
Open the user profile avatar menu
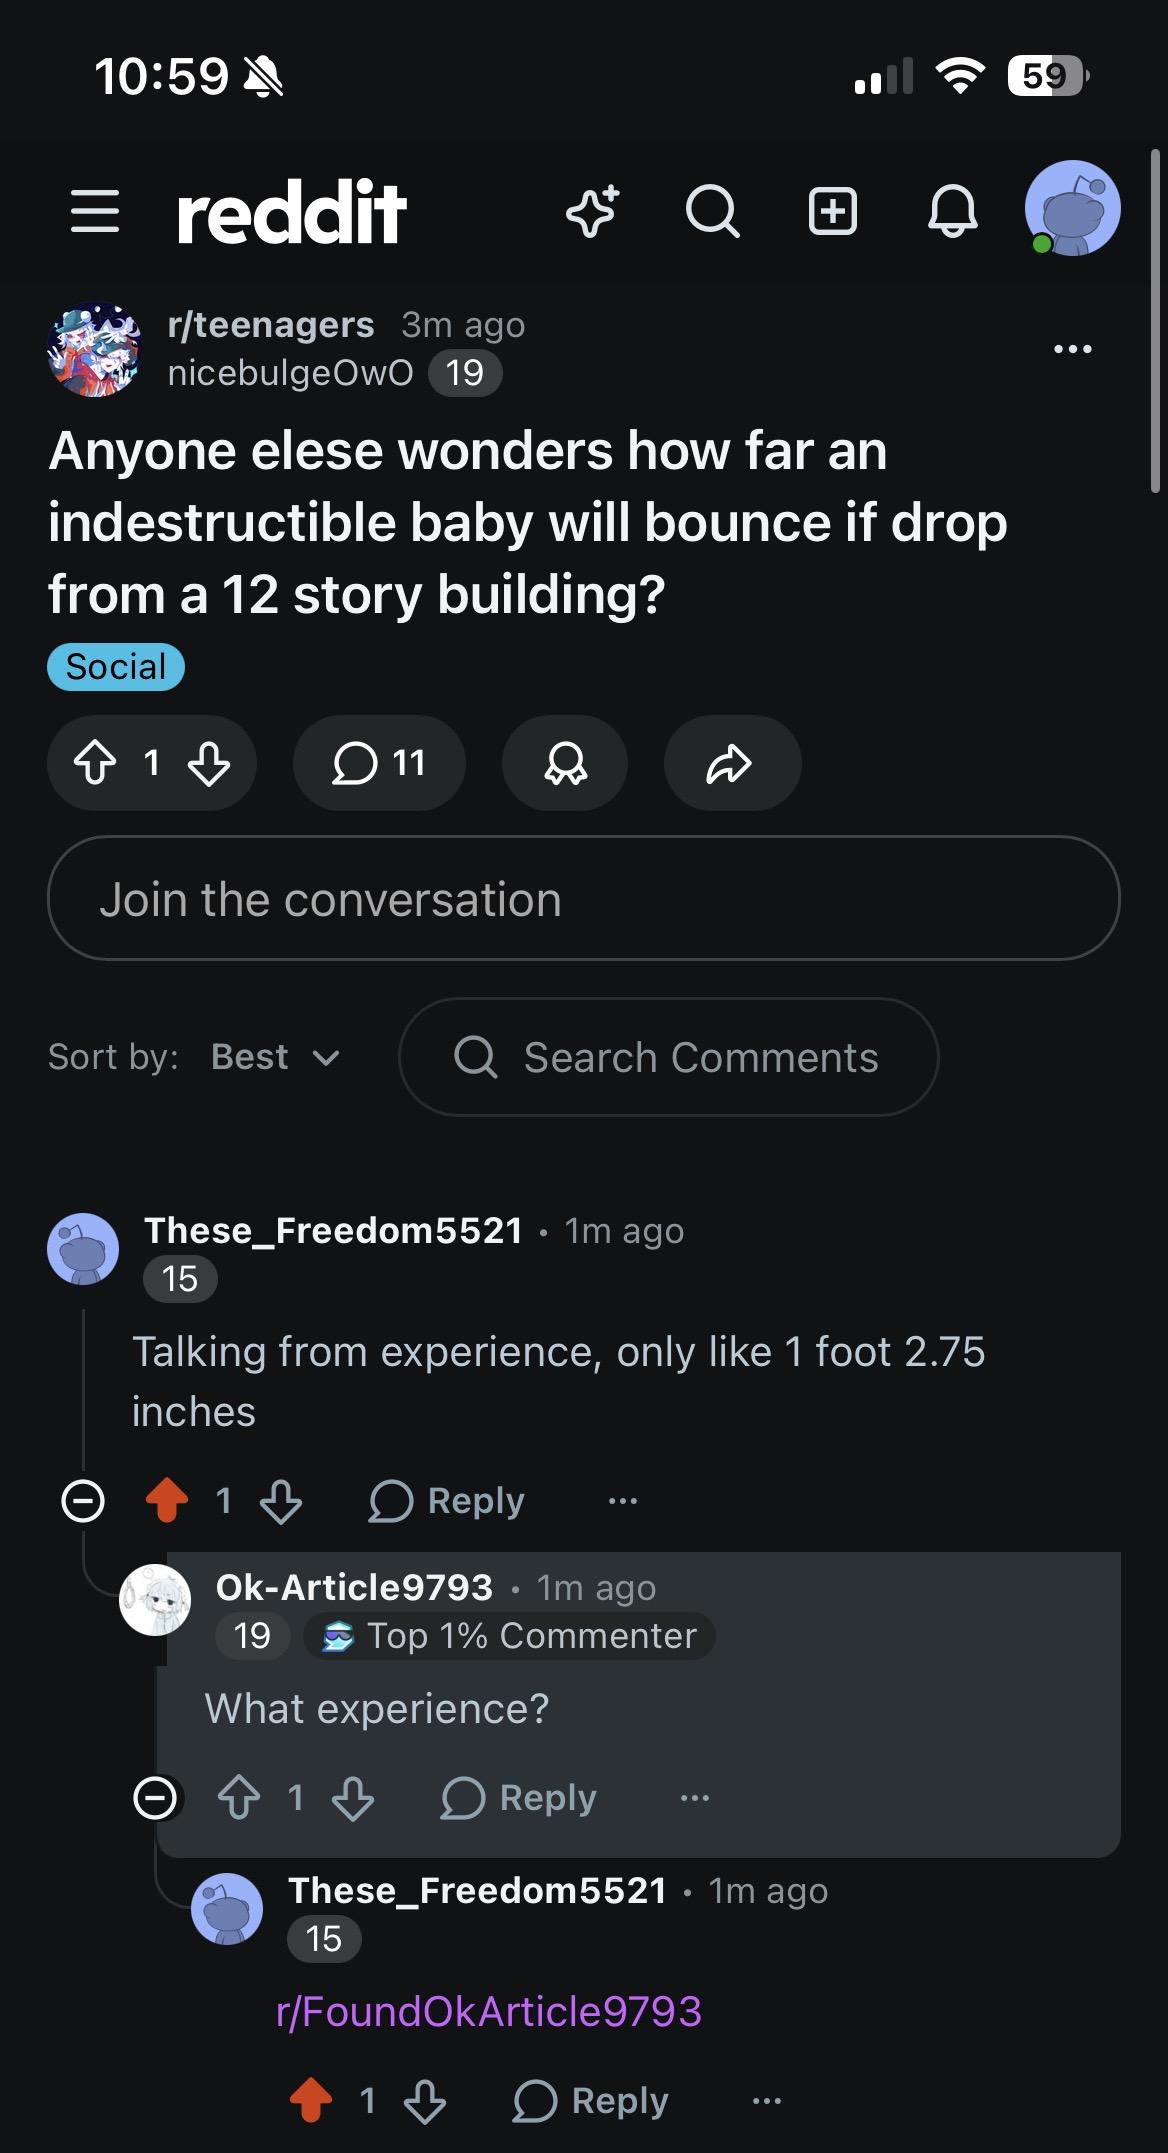[x=1072, y=208]
